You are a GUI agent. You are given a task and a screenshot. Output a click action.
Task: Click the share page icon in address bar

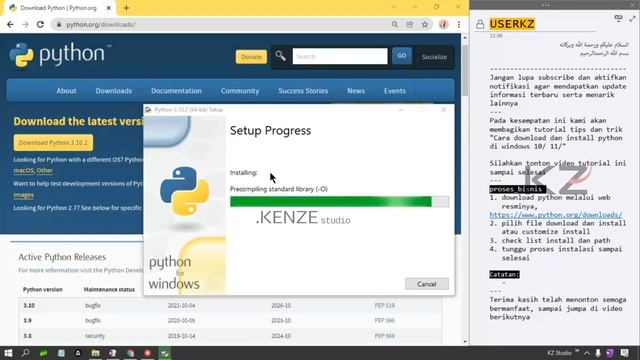(x=410, y=24)
